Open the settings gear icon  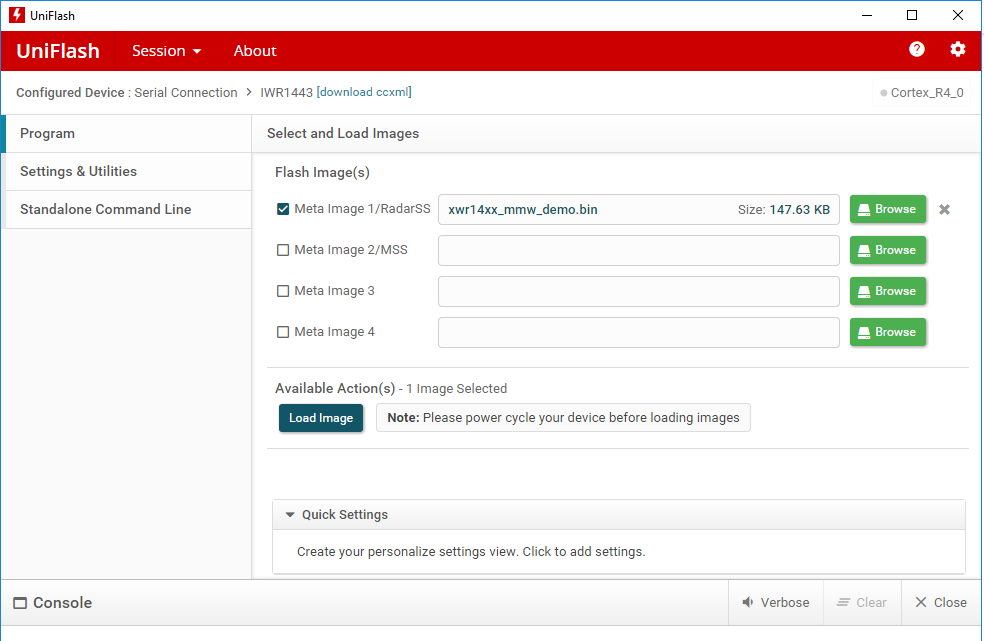point(957,50)
